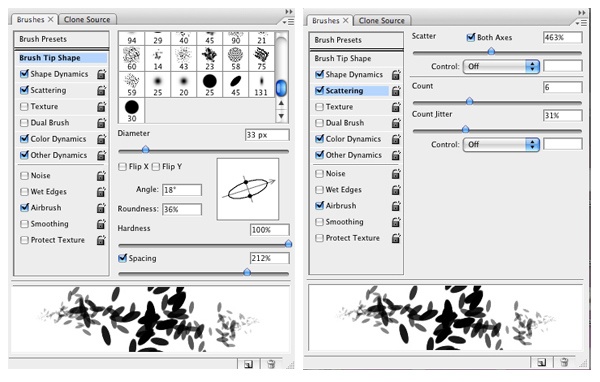The height and width of the screenshot is (382, 600).
Task: Toggle lock icon beside Dual Brush in left panel
Action: click(101, 123)
